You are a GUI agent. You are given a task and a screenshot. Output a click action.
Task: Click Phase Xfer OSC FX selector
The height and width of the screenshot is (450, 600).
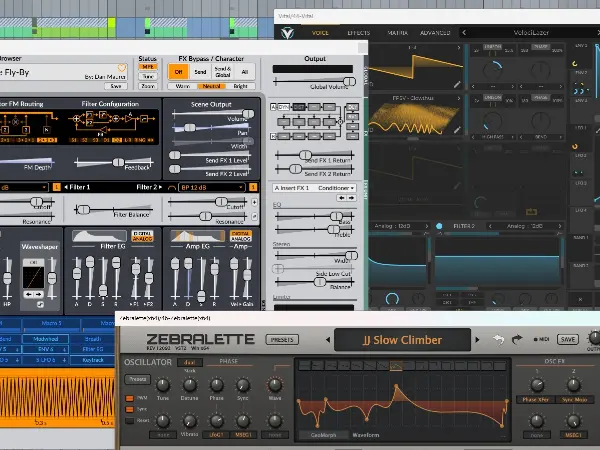click(x=535, y=399)
